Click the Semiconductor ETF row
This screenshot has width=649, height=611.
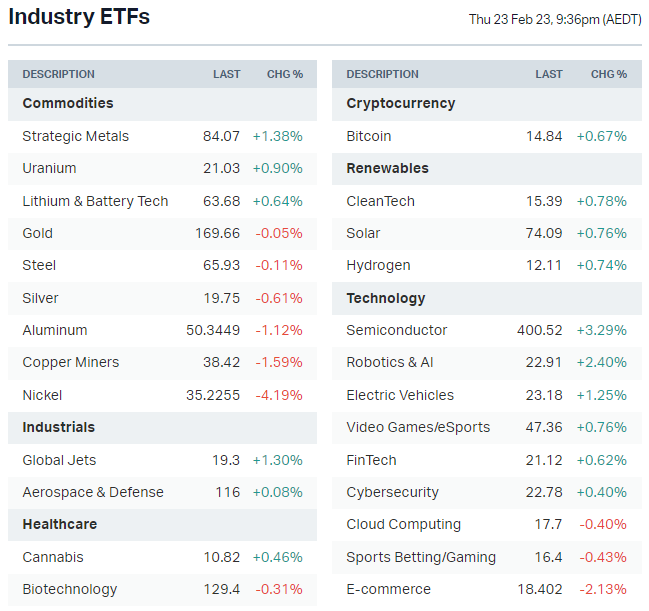(x=397, y=330)
